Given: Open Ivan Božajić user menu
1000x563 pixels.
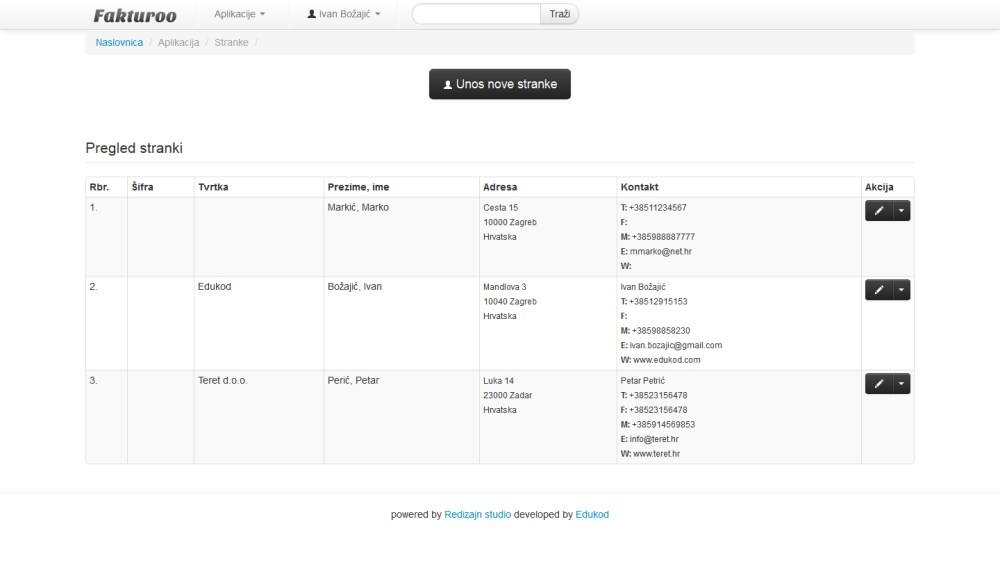Looking at the screenshot, I should click(x=344, y=14).
